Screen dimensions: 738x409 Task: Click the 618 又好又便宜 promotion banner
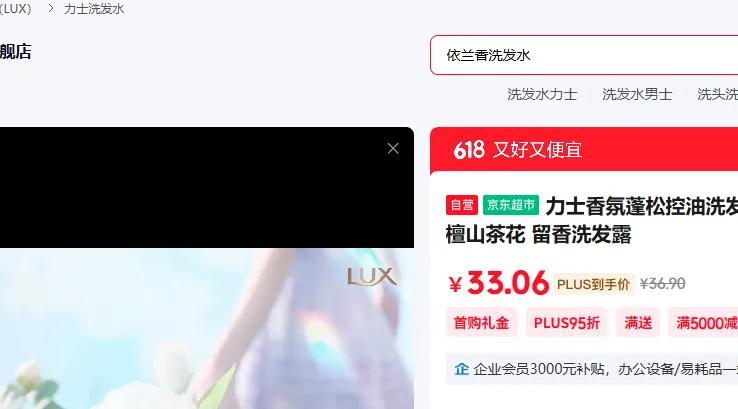tap(584, 150)
